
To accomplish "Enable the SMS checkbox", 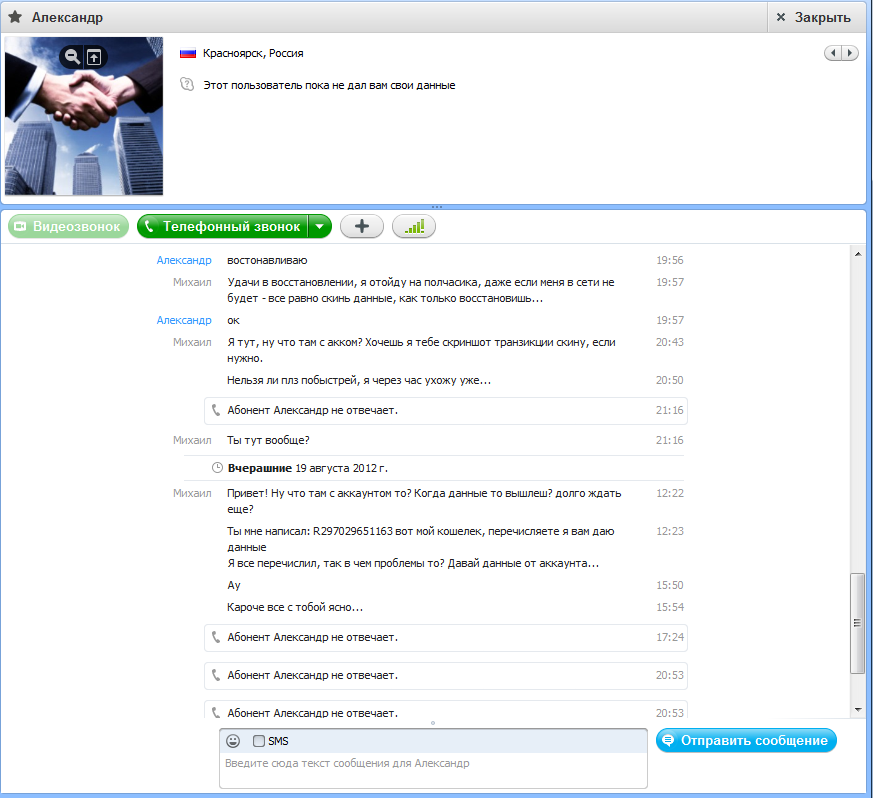I will point(259,741).
